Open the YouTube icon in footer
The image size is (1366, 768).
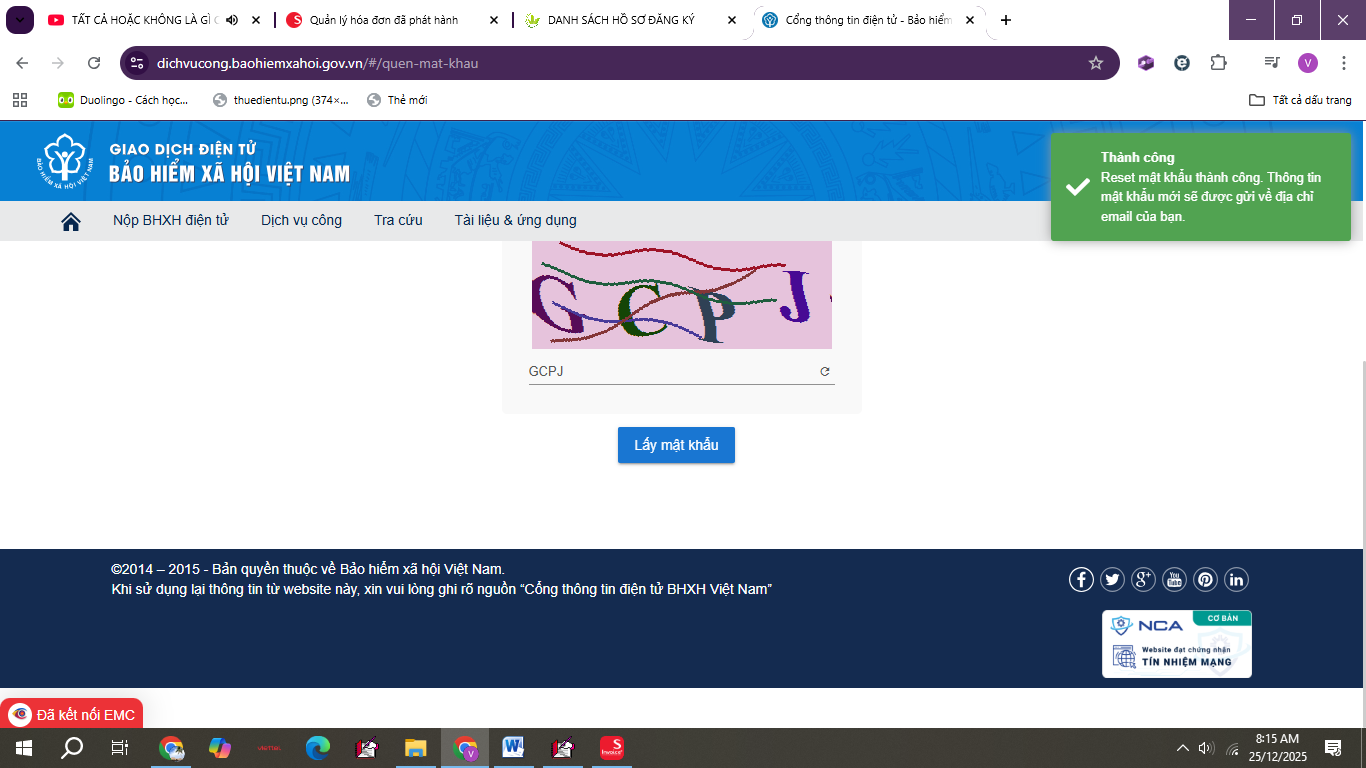[x=1174, y=579]
